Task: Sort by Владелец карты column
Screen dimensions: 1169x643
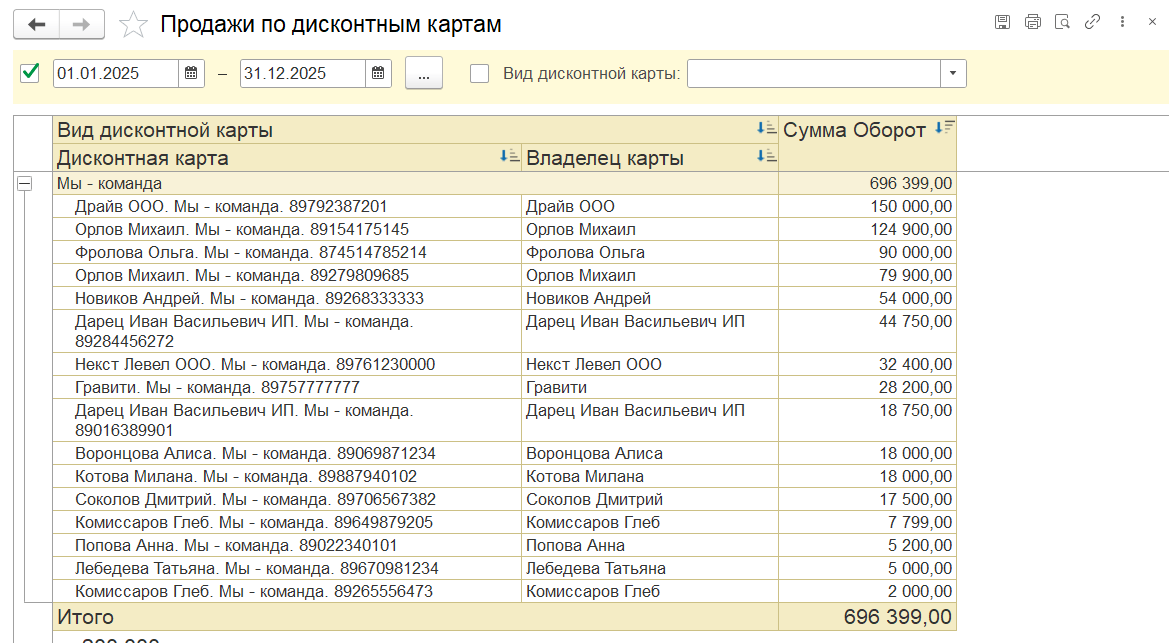Action: (x=766, y=155)
